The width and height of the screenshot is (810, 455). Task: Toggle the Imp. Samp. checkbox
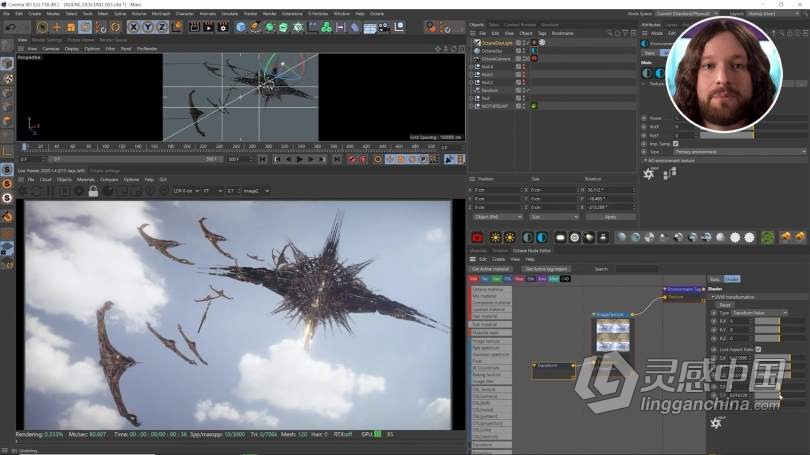tap(676, 144)
